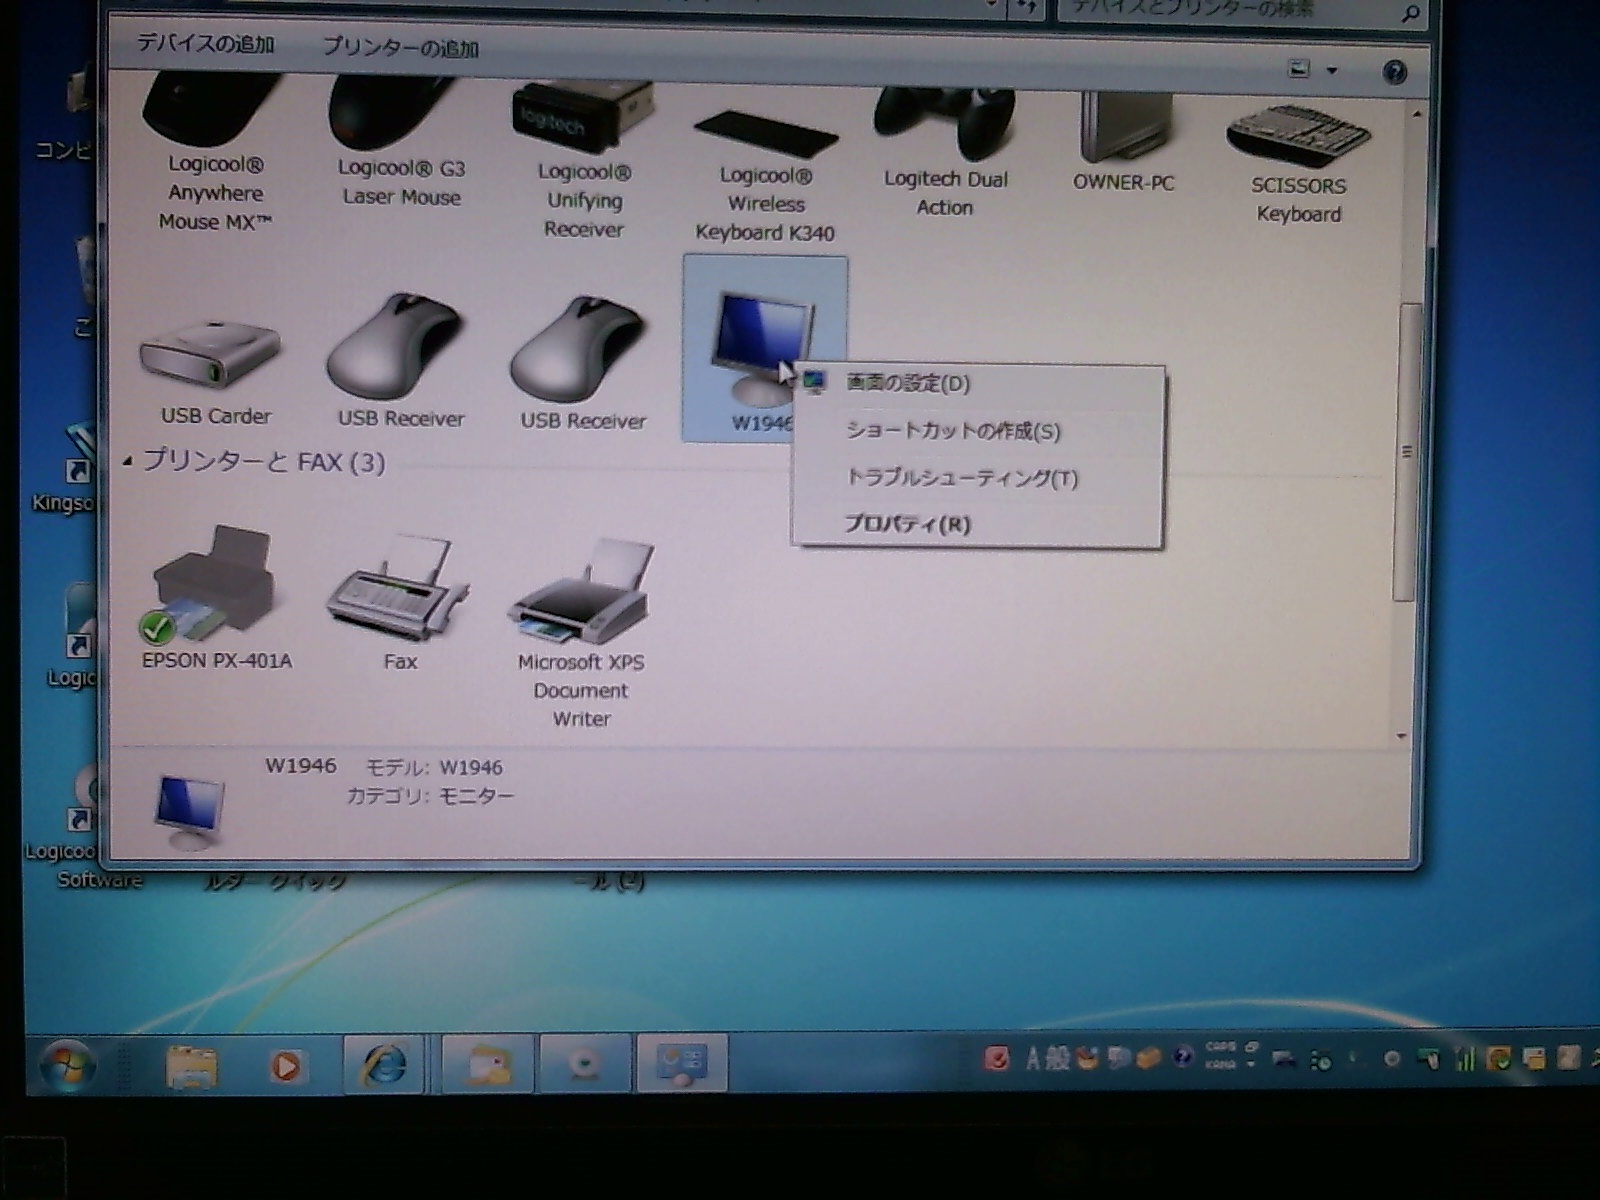Click モデル: W1946 in the details pane

(434, 768)
